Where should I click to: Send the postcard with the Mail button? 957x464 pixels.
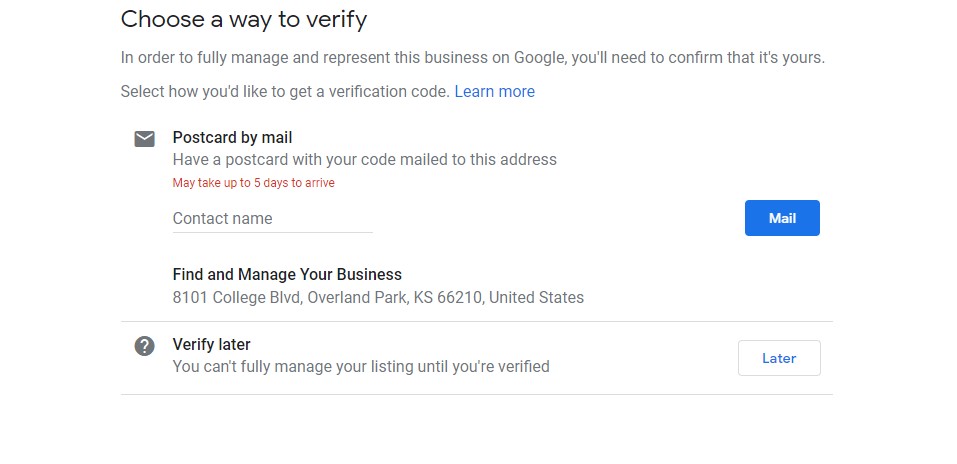782,218
